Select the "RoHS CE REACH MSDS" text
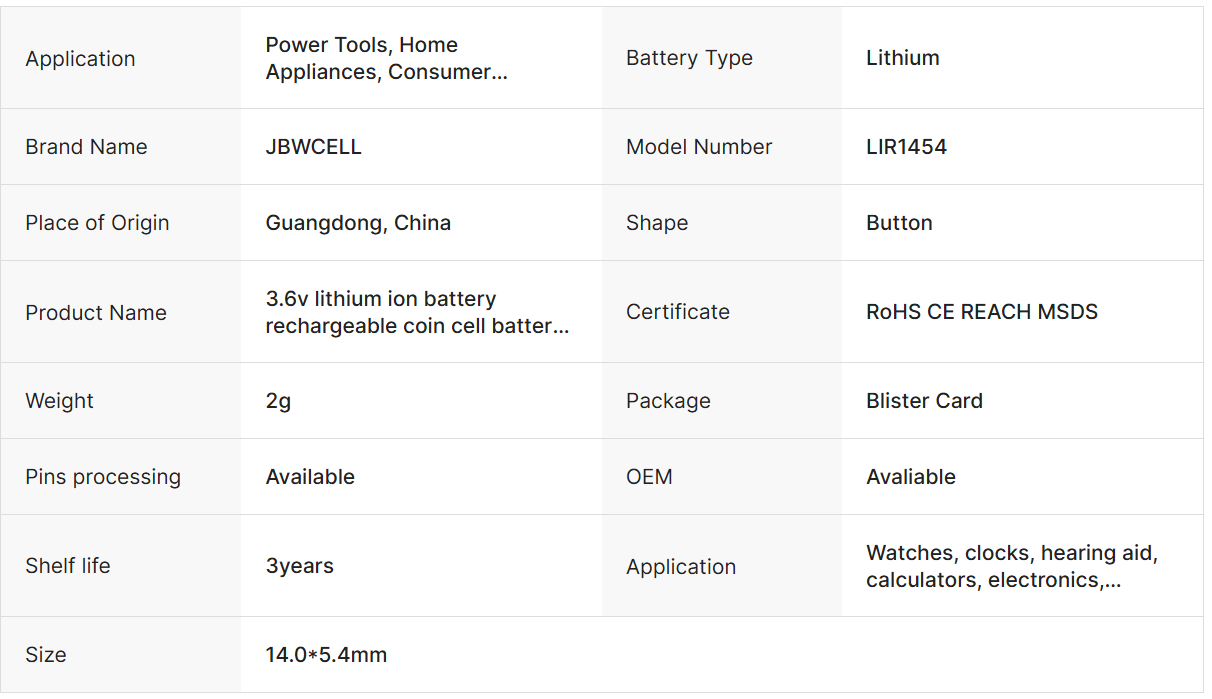Viewport: 1212px width, 699px height. point(981,312)
